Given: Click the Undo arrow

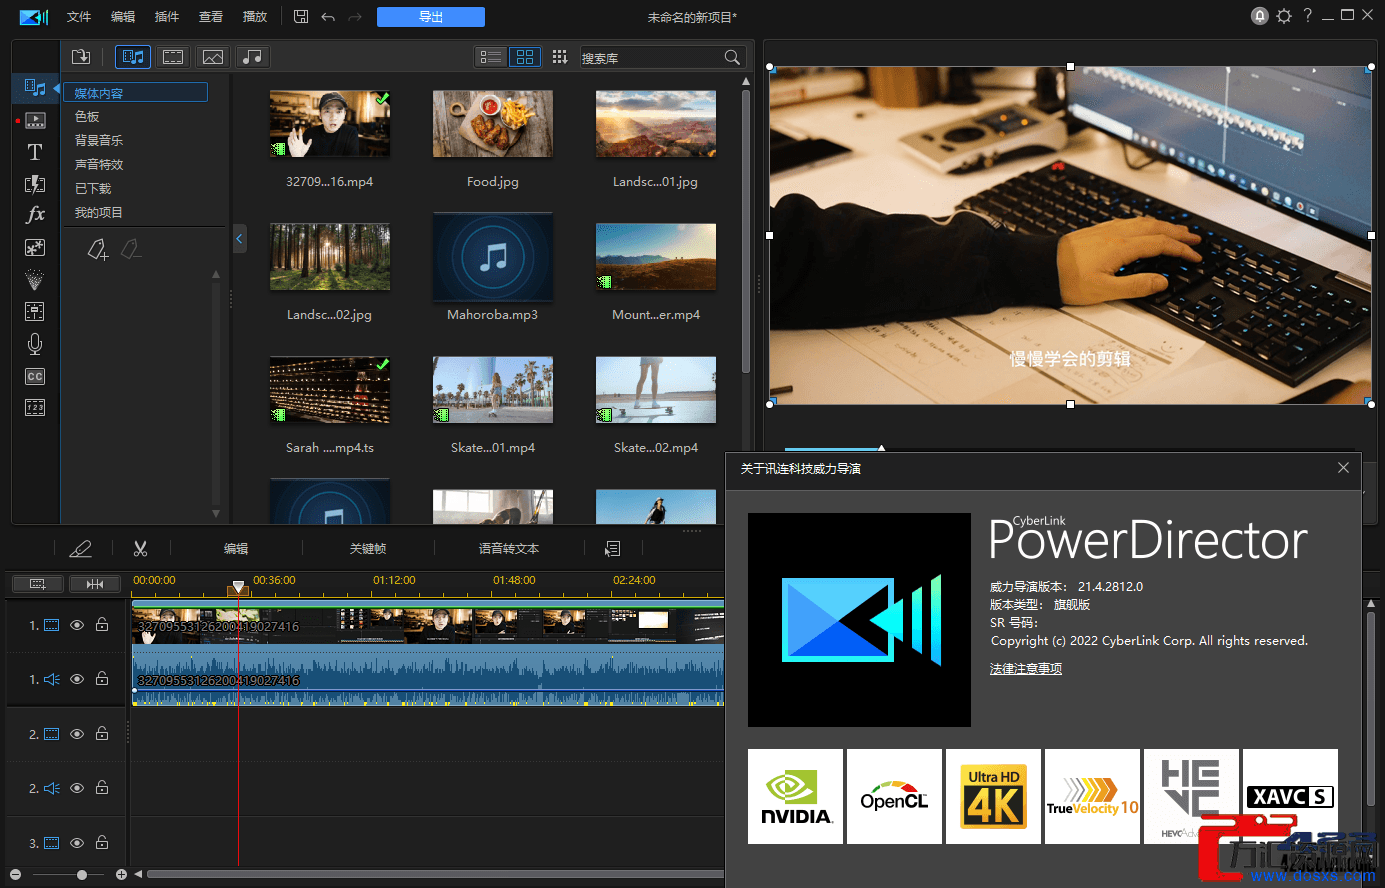Looking at the screenshot, I should [328, 17].
